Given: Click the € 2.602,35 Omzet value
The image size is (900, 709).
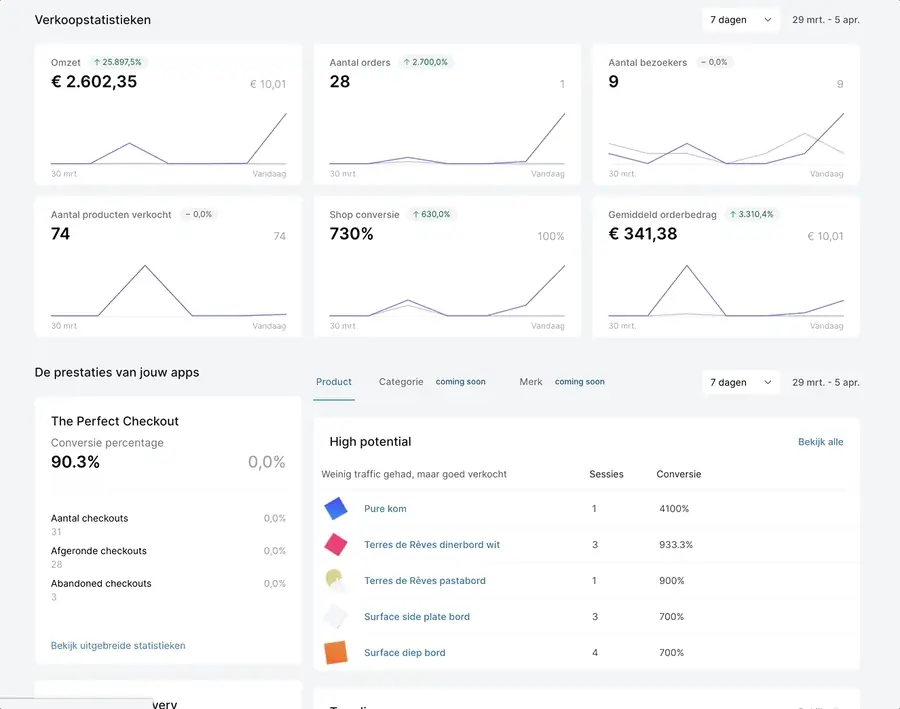Looking at the screenshot, I should coord(94,82).
